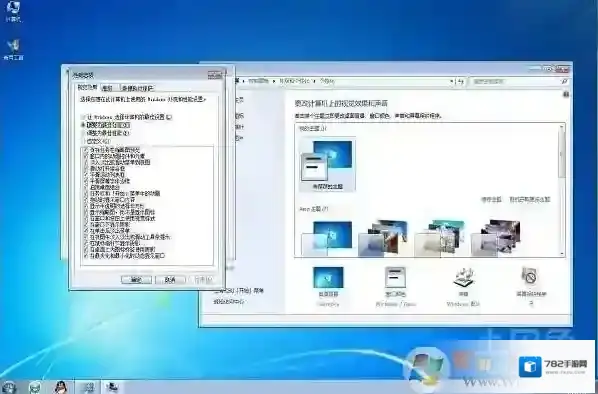
Task: Select the third Aero theme thumbnail
Action: coord(439,237)
